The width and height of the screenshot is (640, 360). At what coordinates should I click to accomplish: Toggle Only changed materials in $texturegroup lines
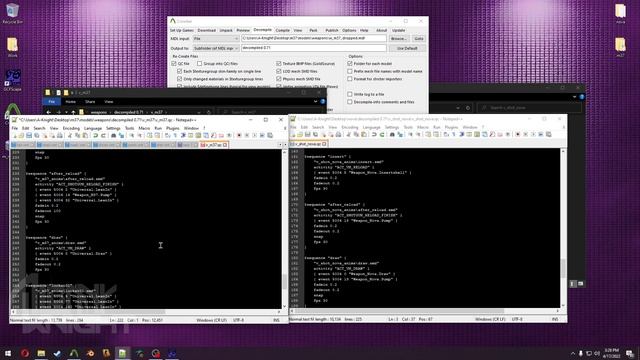pos(180,79)
